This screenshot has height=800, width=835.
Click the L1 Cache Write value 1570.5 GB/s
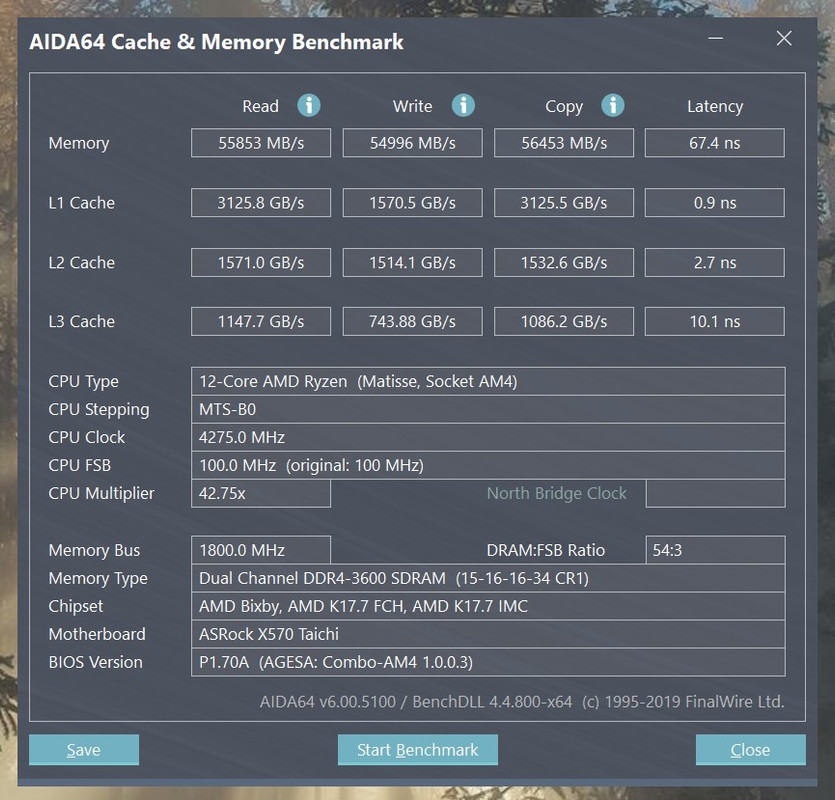[x=413, y=202]
